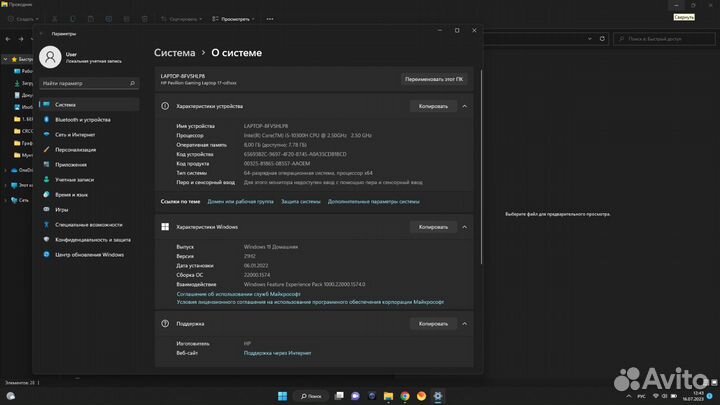720x405 pixels.
Task: Click the Найти параметр search field
Action: tap(89, 84)
